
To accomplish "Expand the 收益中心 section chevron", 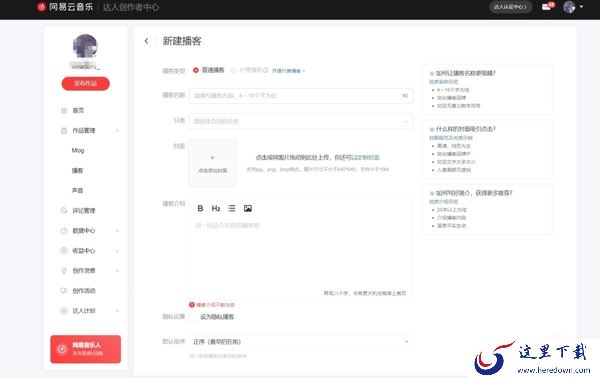I will point(117,251).
